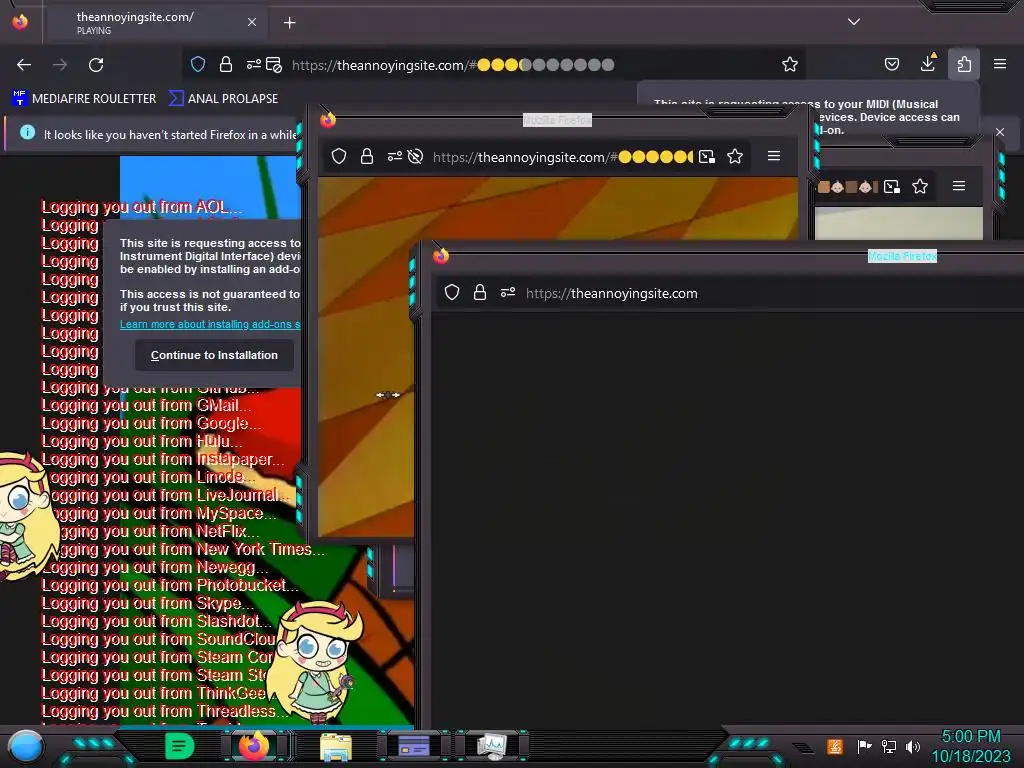
Task: Open hamburger menu of the middle Firefox window
Action: 774,156
